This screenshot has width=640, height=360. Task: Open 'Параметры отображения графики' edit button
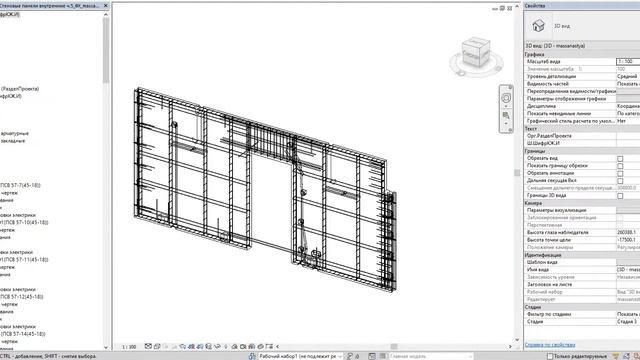[x=628, y=99]
